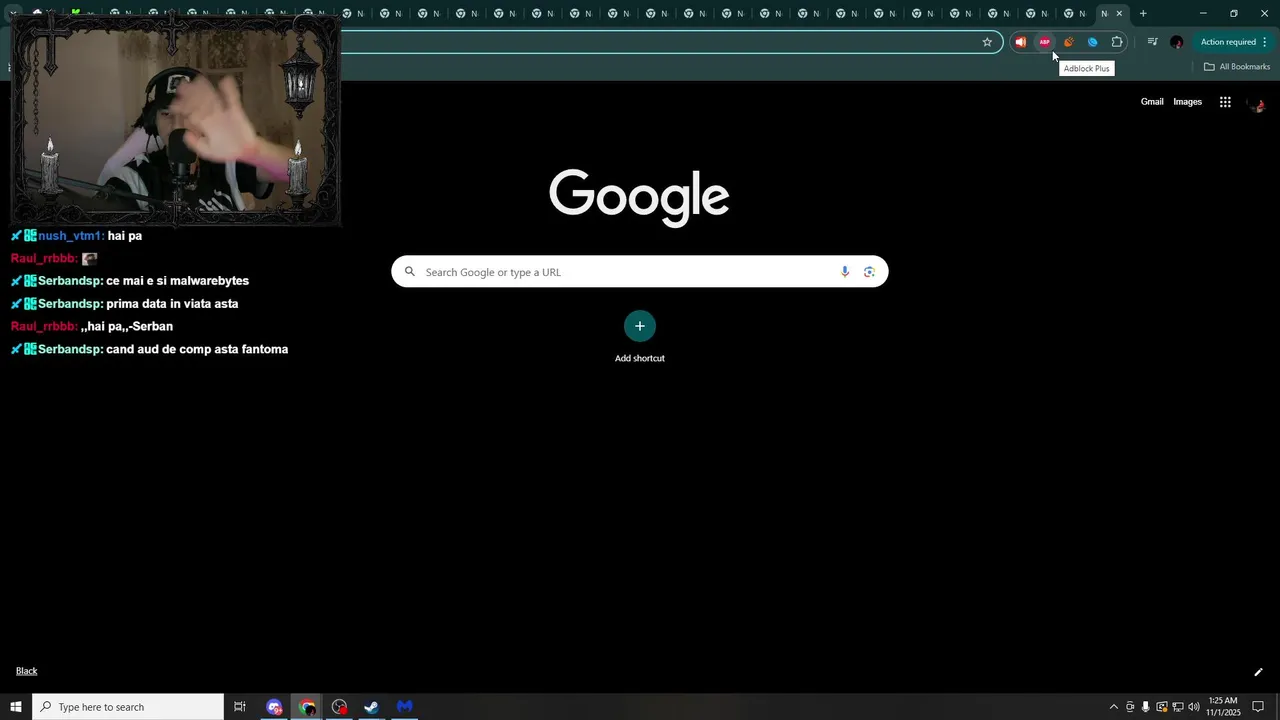Viewport: 1280px width, 720px height.
Task: Open Search by image with the lens icon
Action: (869, 272)
